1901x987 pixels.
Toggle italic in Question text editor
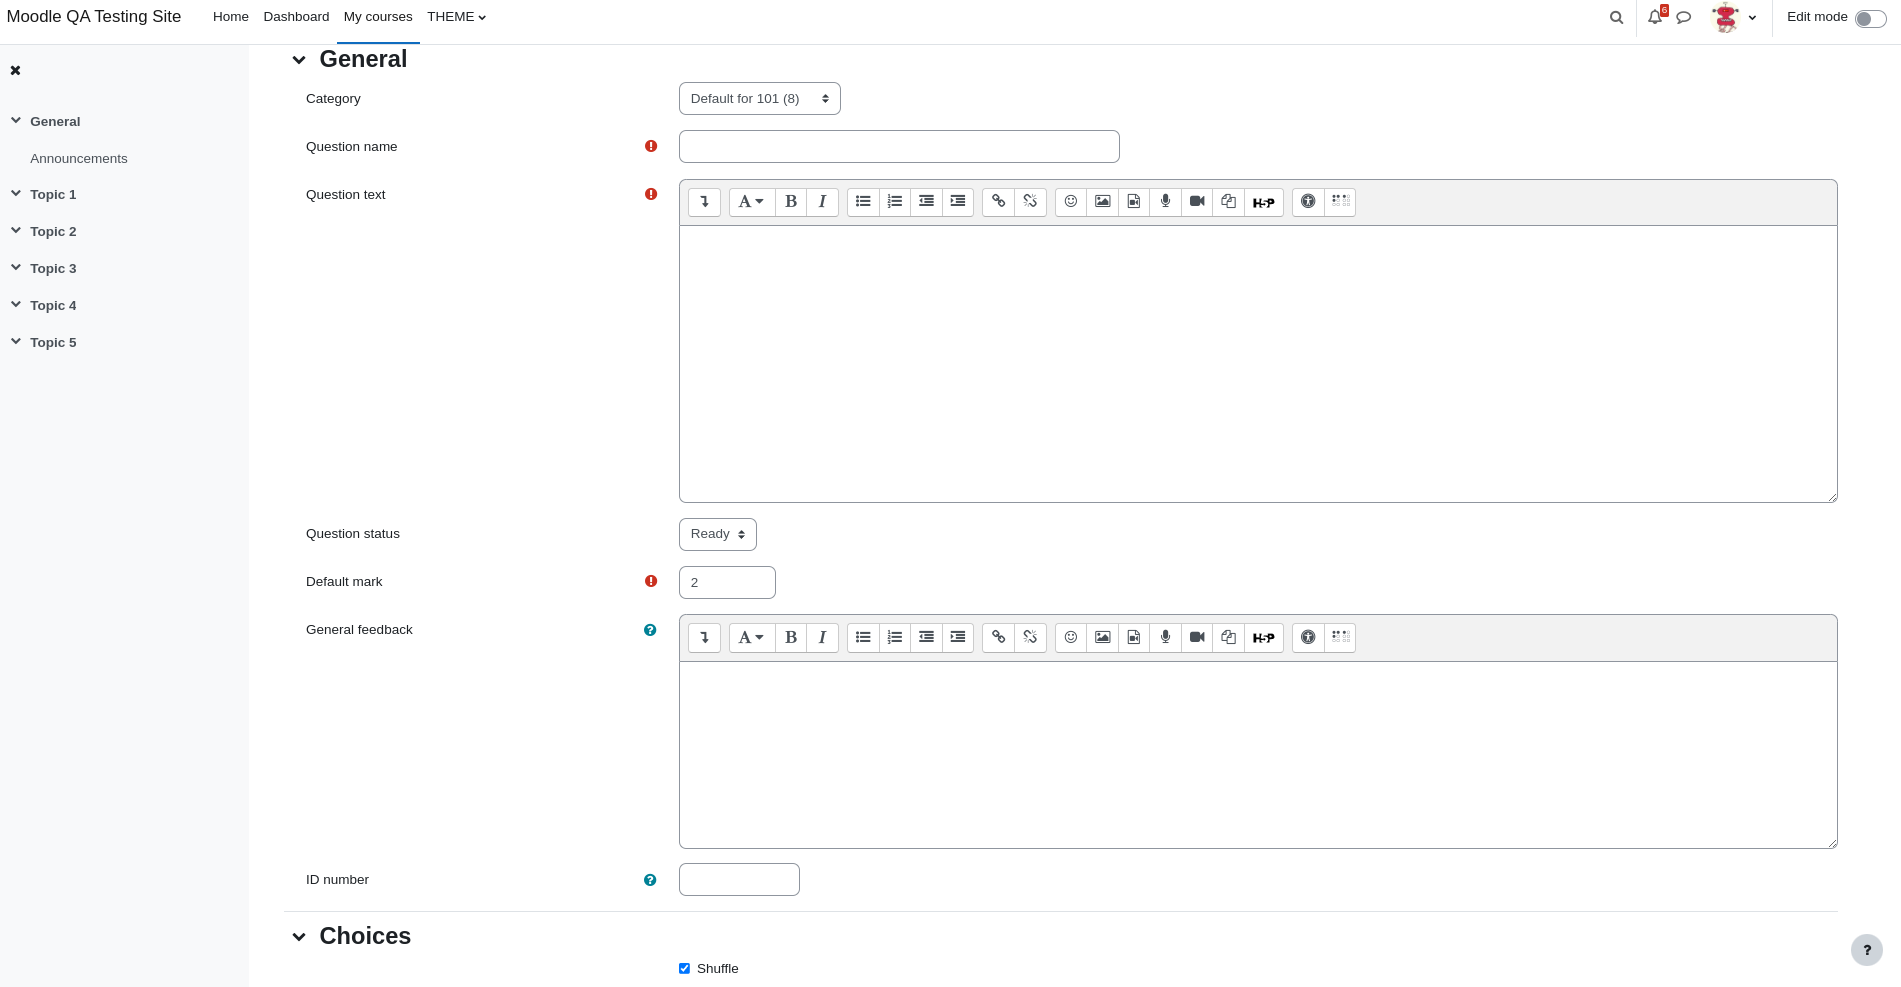(822, 202)
